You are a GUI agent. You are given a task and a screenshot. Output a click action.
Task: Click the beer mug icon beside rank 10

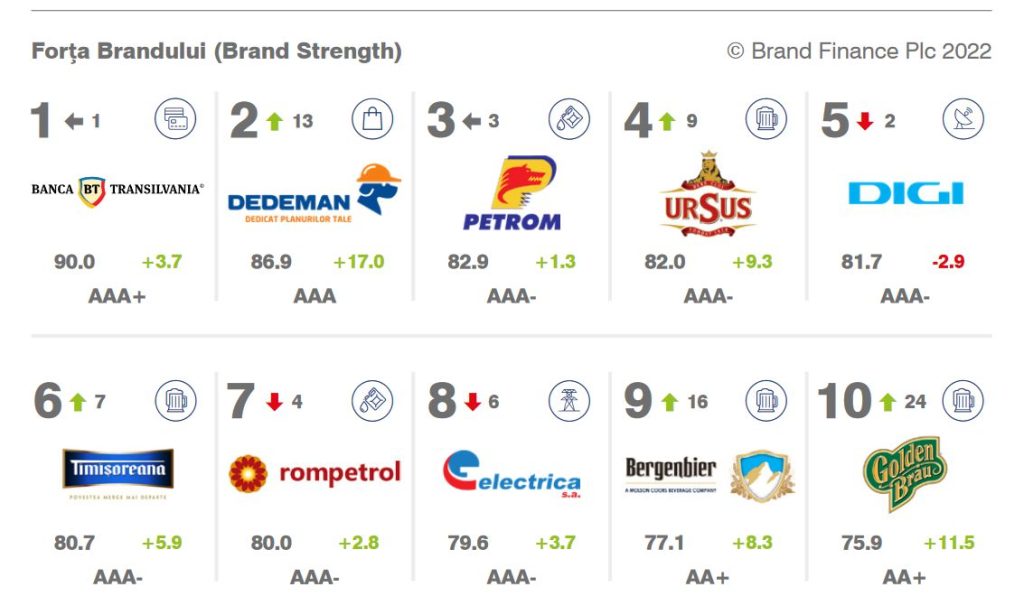(963, 400)
